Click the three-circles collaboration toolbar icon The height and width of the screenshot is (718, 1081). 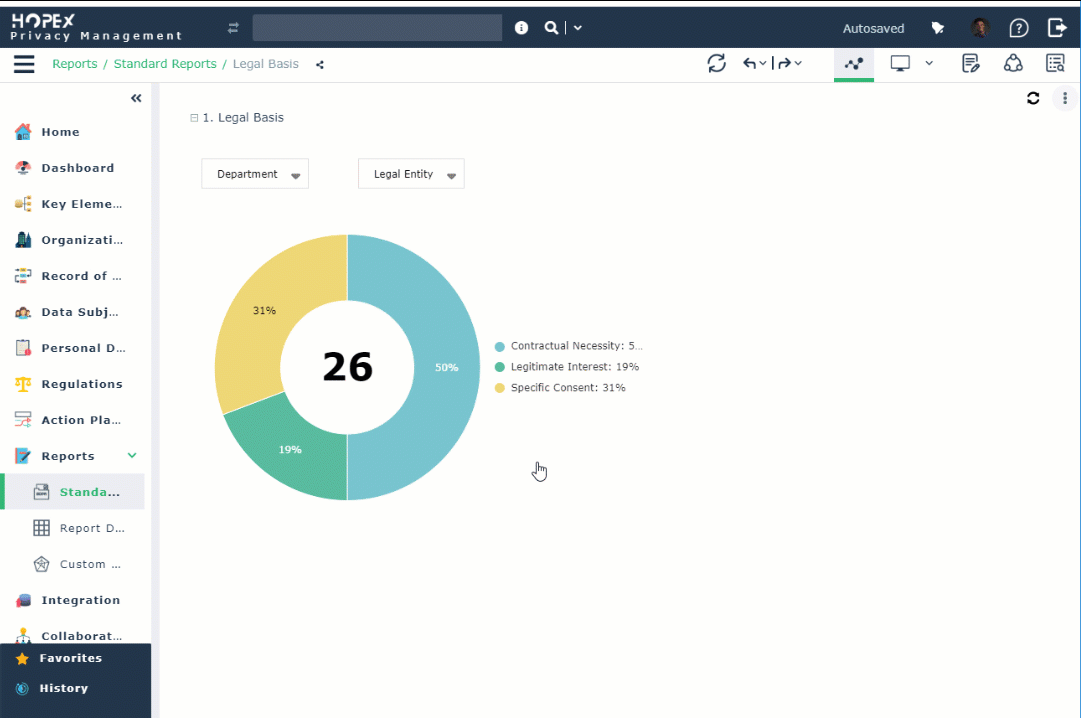coord(1013,63)
